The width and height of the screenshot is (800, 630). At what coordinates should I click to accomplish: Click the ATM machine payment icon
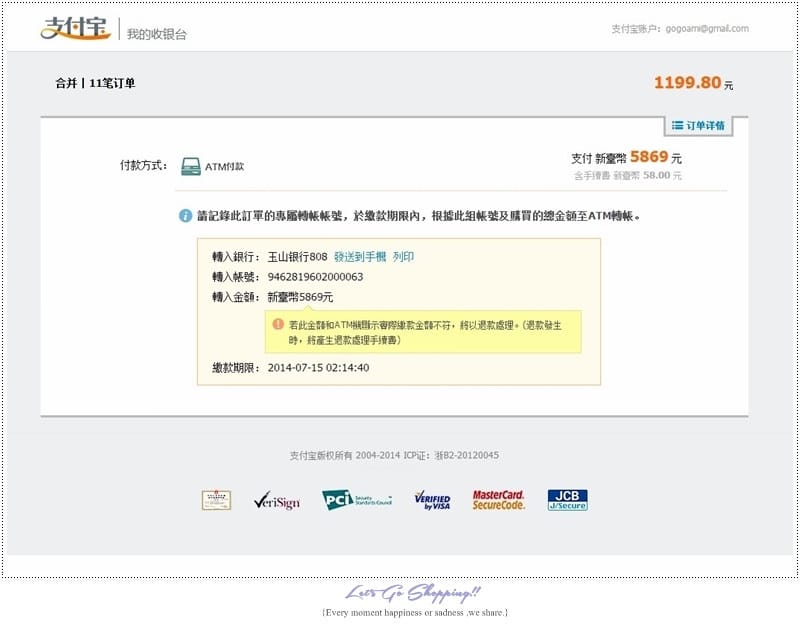[x=191, y=166]
